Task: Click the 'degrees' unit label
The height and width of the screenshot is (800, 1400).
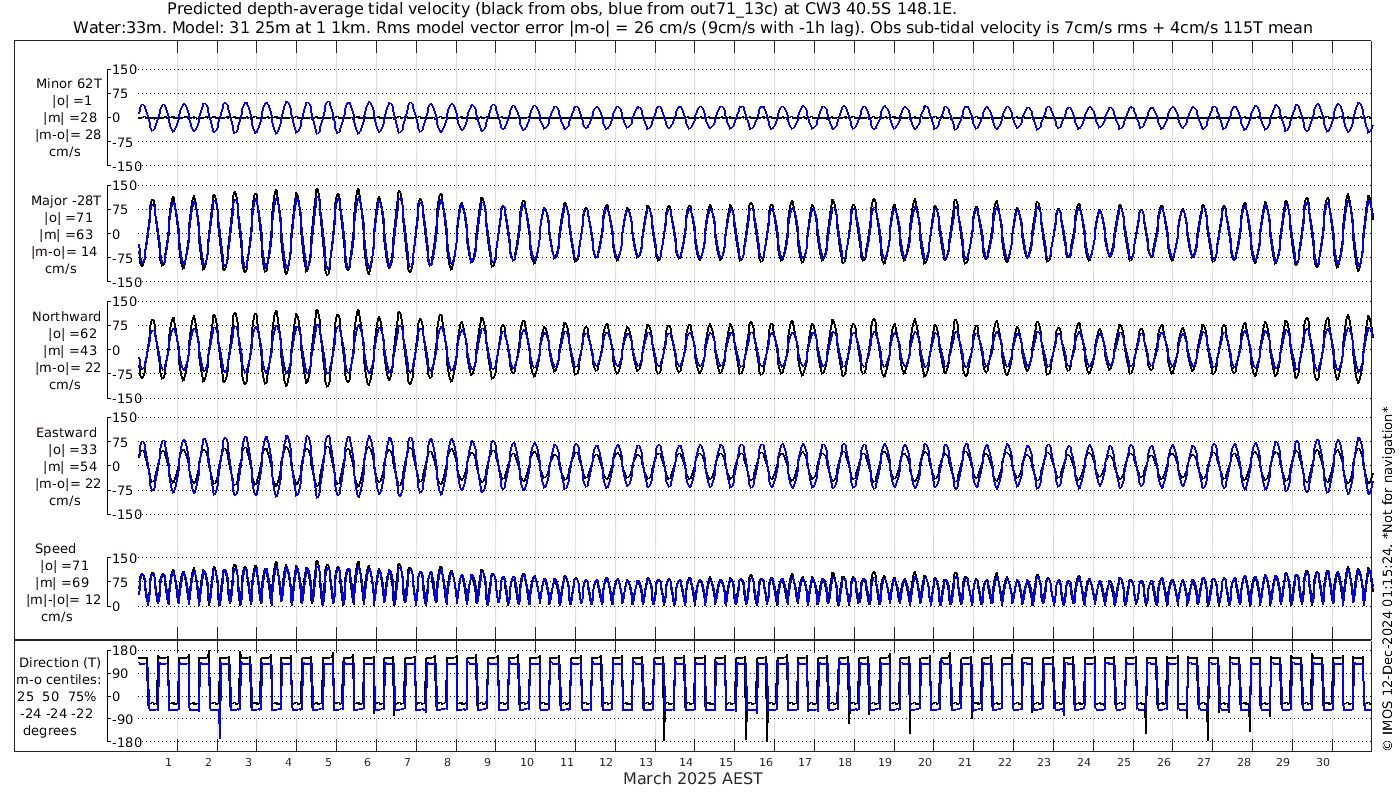Action: pyautogui.click(x=50, y=731)
